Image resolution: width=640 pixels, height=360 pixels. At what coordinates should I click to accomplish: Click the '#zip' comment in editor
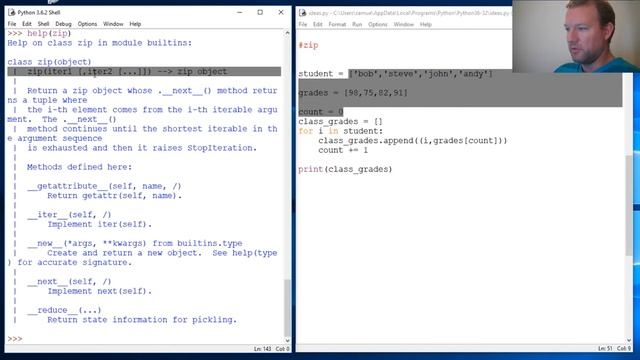pos(308,45)
